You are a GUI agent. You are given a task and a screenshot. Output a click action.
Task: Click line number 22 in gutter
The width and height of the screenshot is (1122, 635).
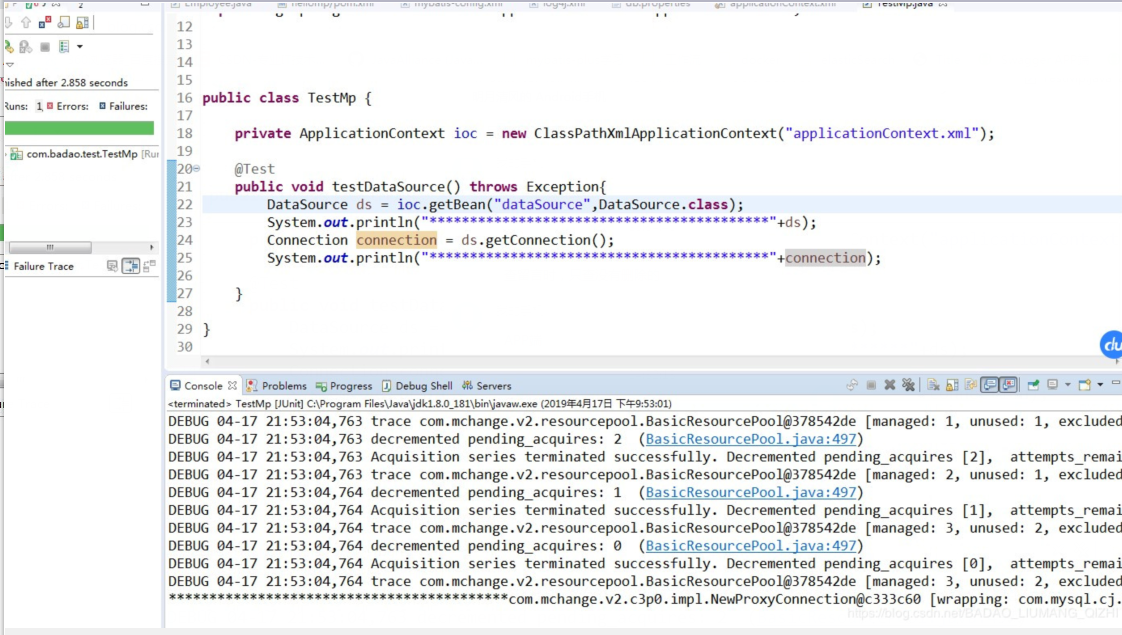[x=185, y=205]
